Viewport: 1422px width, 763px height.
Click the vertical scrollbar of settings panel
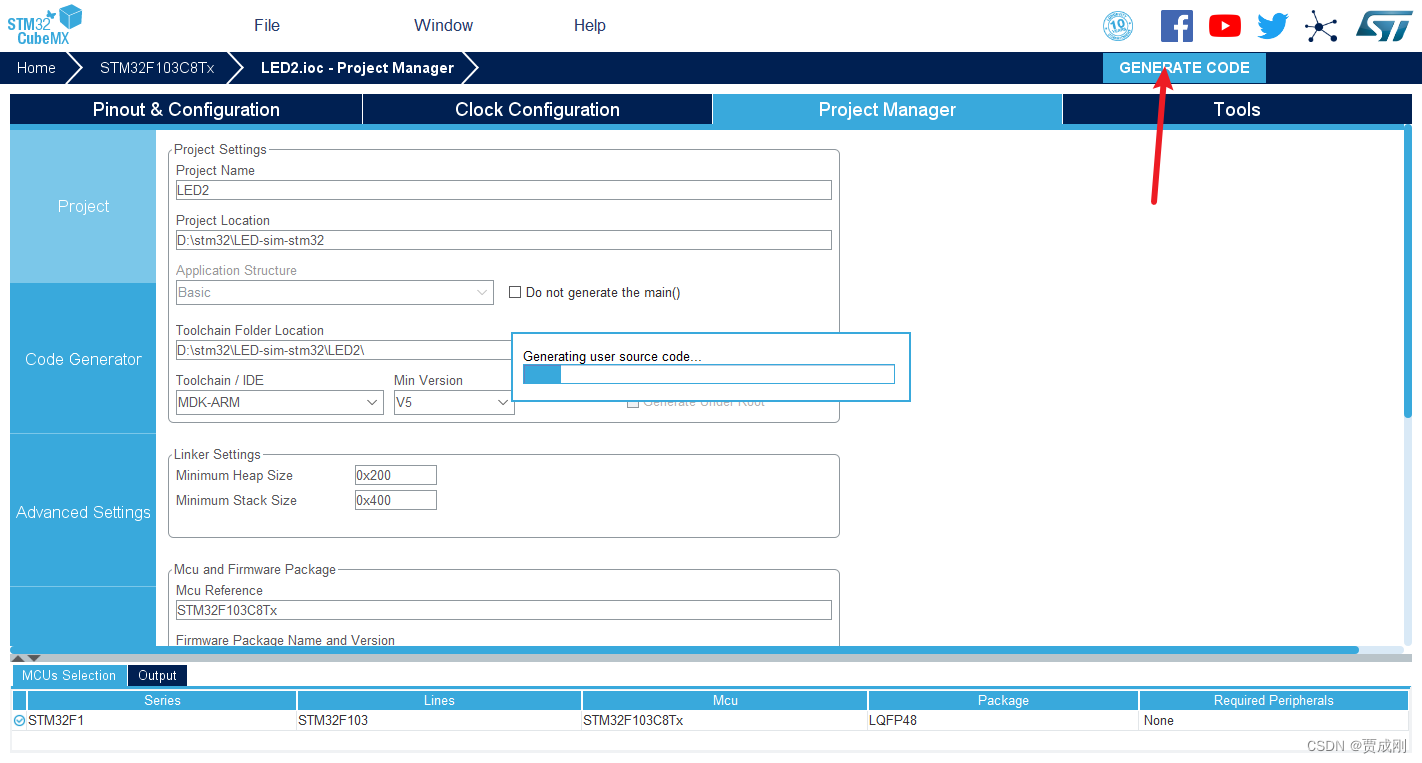[1408, 272]
